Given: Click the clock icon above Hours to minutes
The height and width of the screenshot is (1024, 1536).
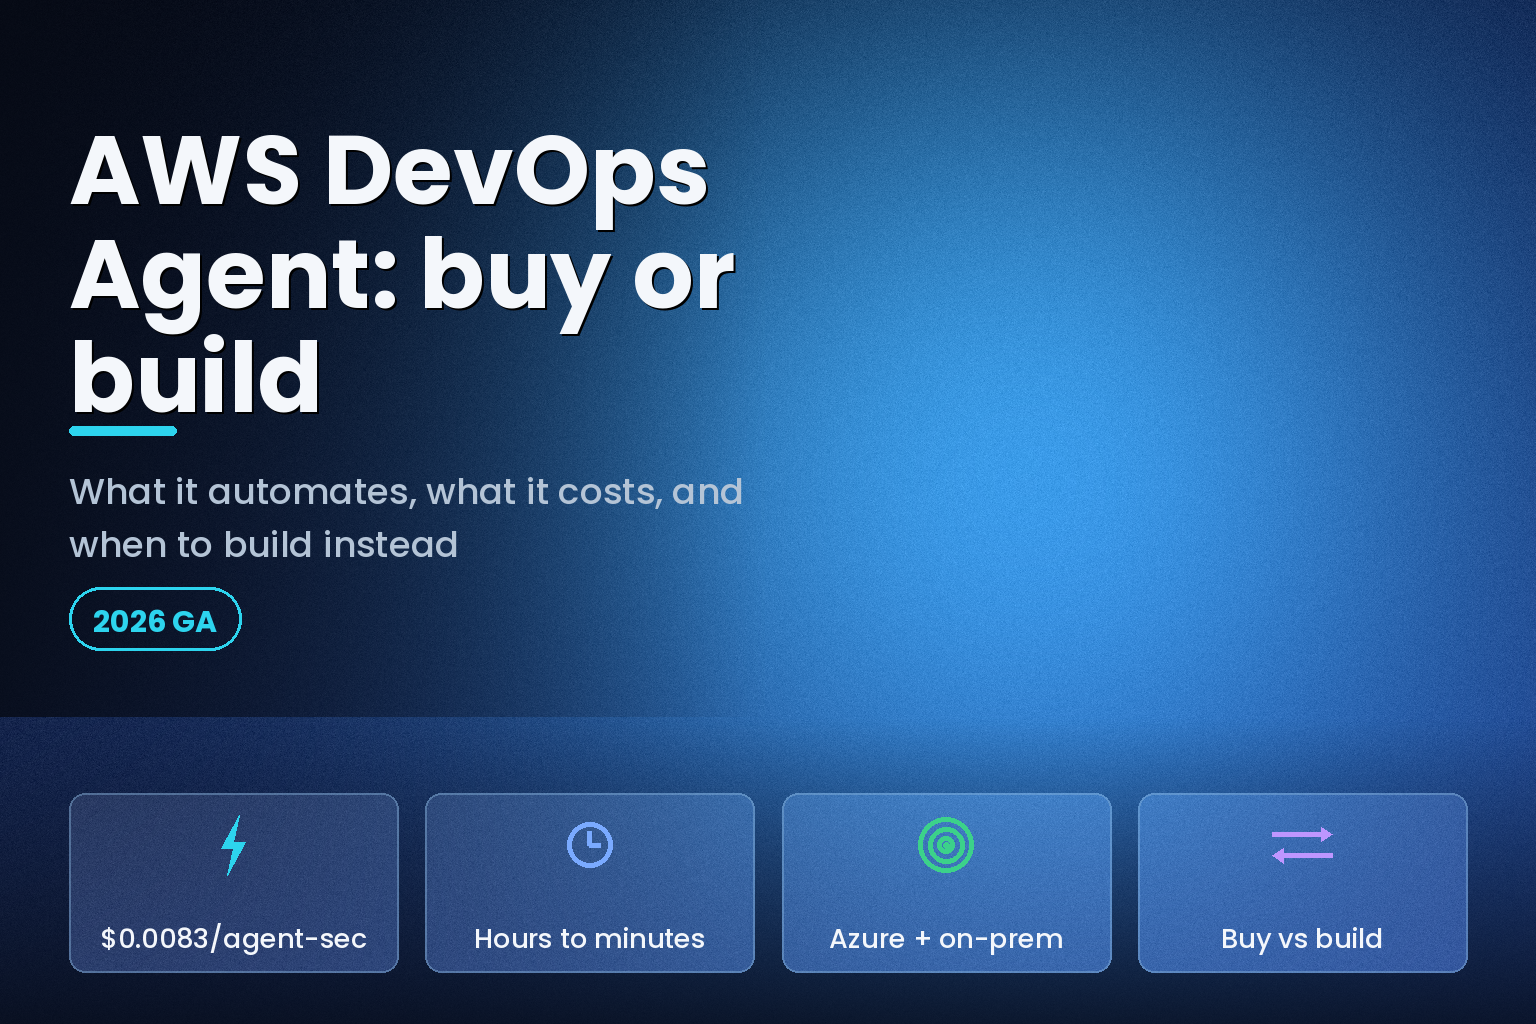Looking at the screenshot, I should 590,845.
